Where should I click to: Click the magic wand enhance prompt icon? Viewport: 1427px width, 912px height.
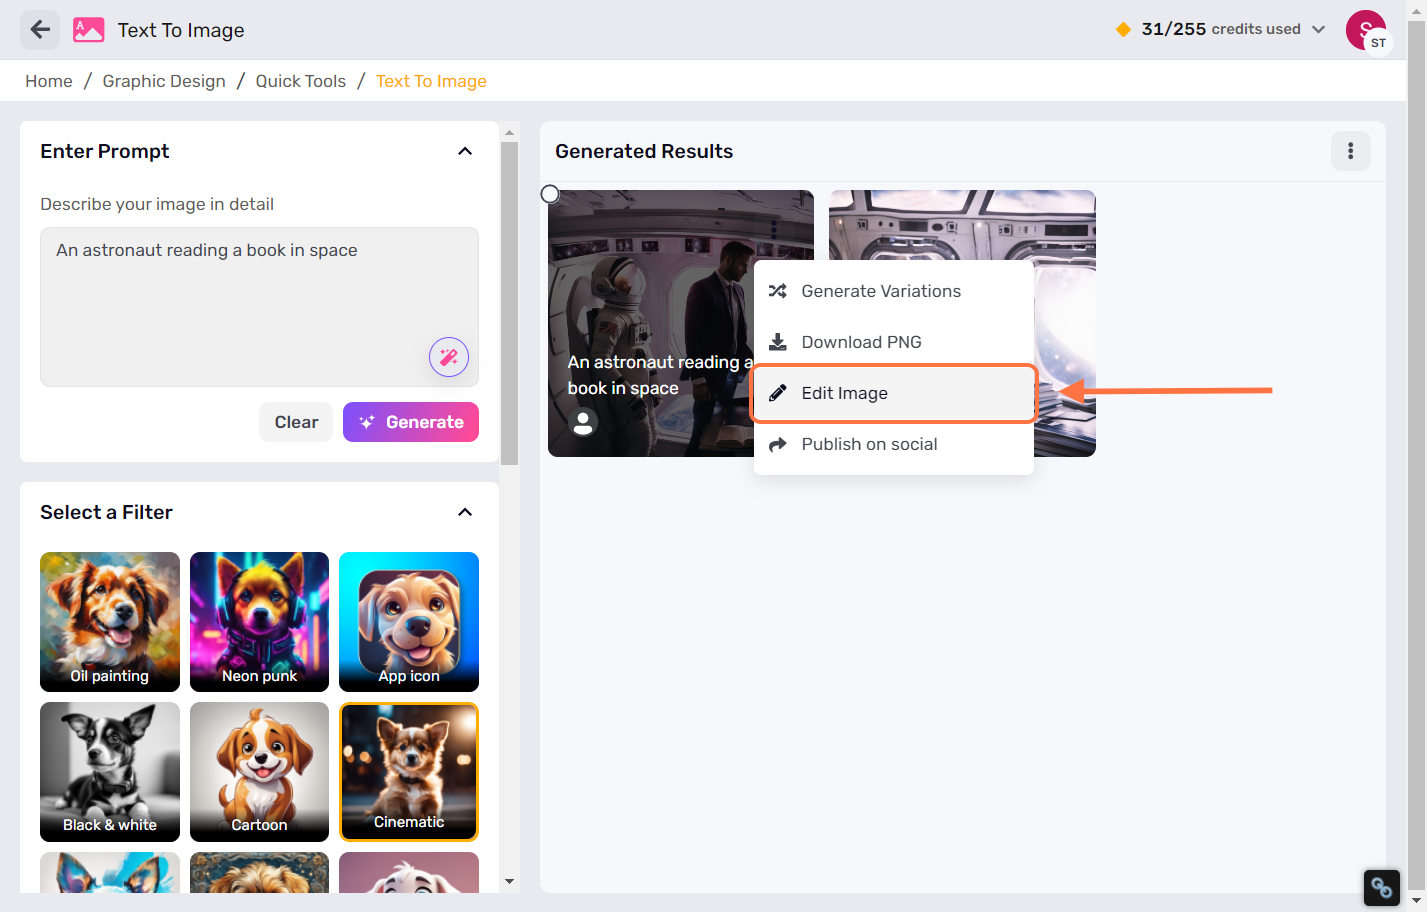tap(449, 357)
